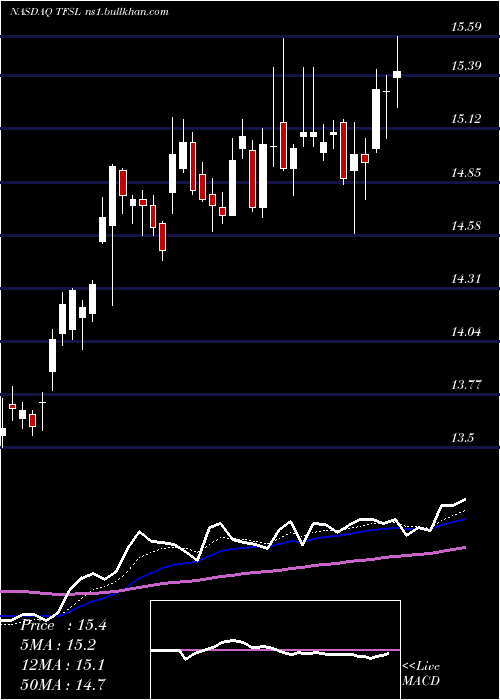Click the 13.77 price axis label
Image resolution: width=500 pixels, height=700 pixels.
click(x=466, y=384)
